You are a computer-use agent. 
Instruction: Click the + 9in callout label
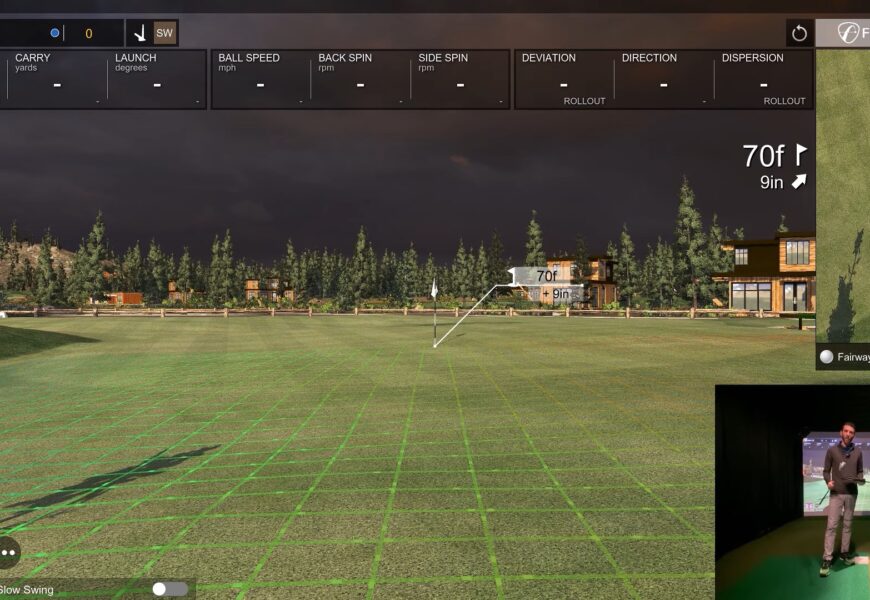[555, 294]
